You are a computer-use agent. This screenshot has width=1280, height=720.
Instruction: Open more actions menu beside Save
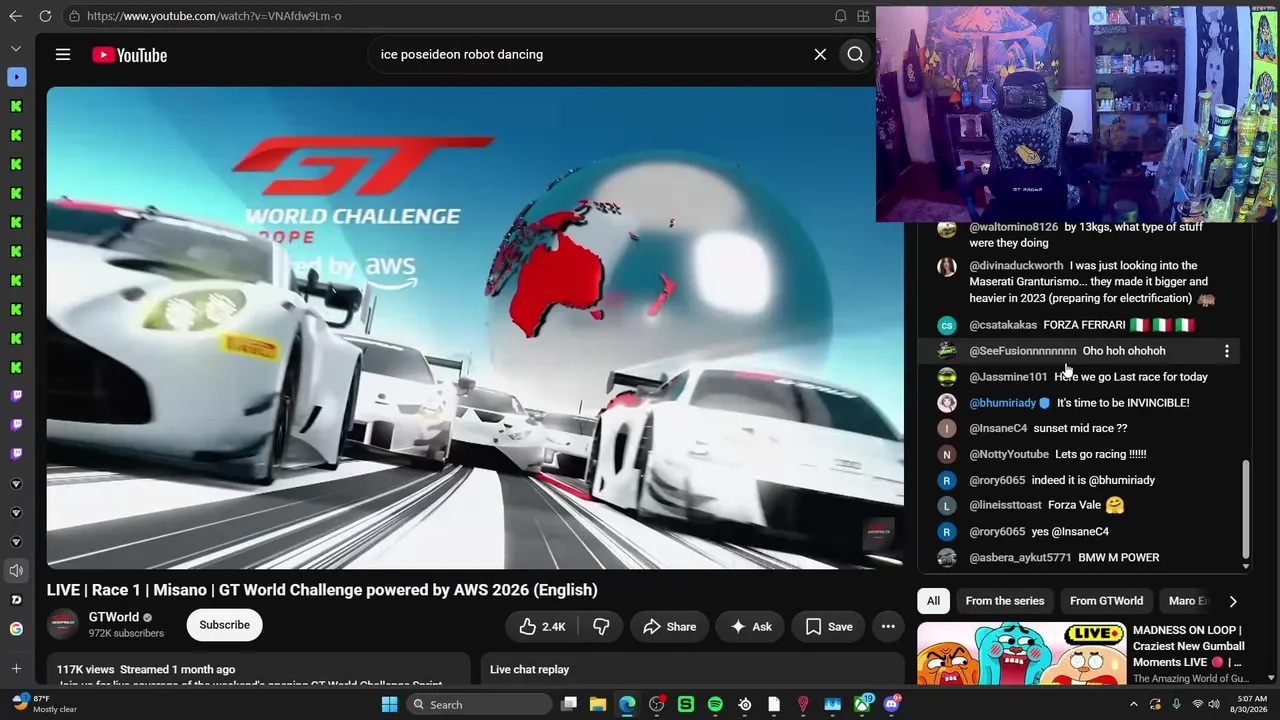888,627
